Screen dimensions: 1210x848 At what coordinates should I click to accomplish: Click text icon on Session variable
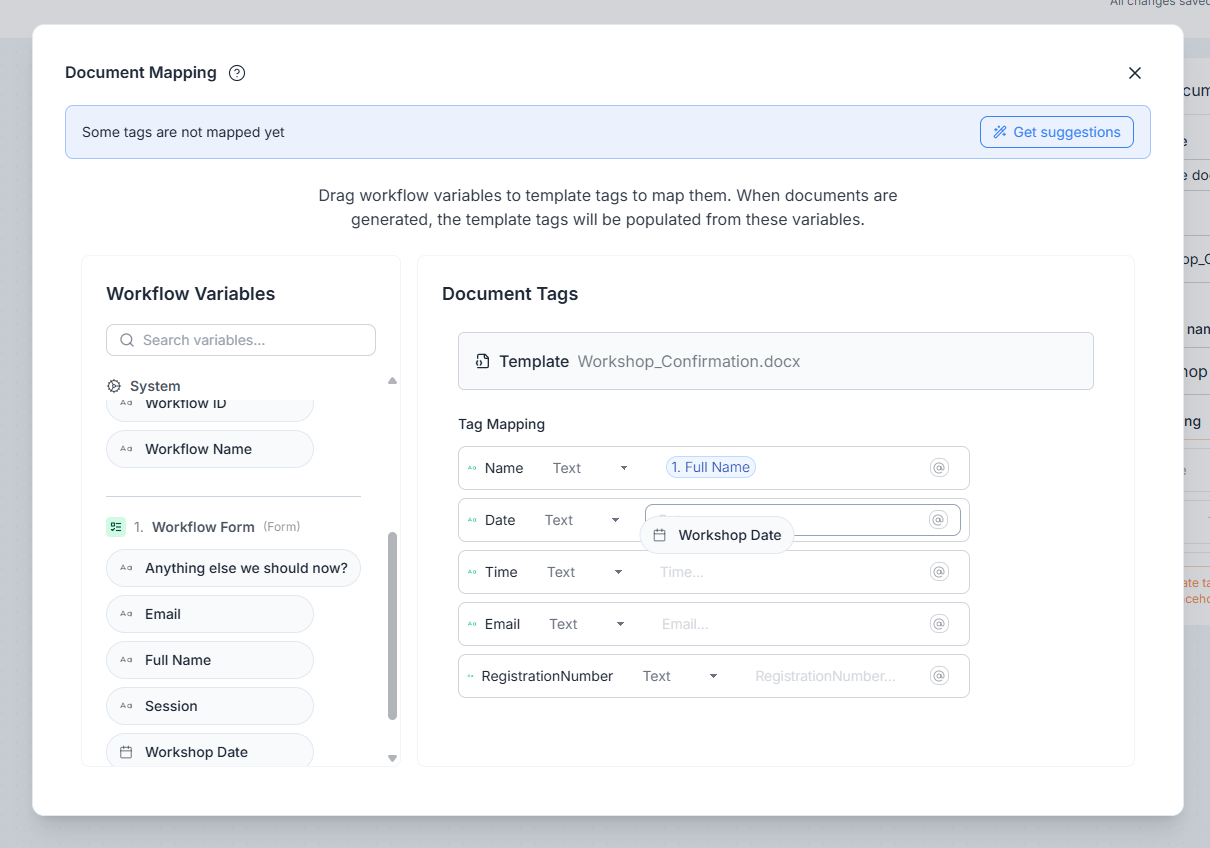[x=126, y=706]
